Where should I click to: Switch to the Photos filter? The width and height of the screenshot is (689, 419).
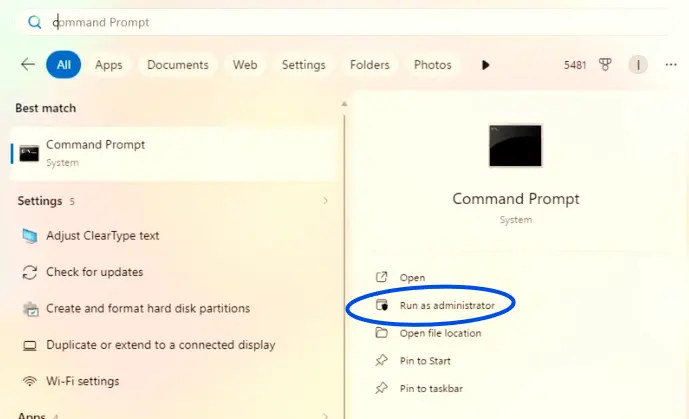(432, 65)
